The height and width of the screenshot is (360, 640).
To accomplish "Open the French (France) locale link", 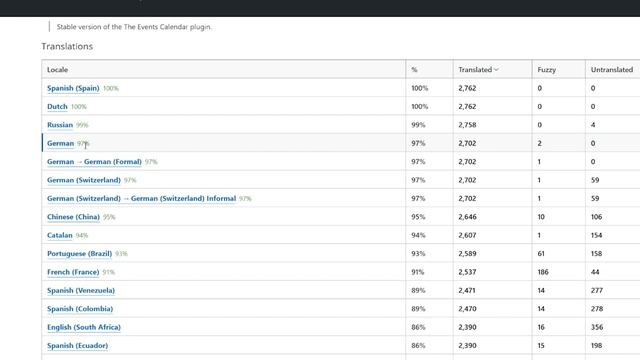I will 73,272.
